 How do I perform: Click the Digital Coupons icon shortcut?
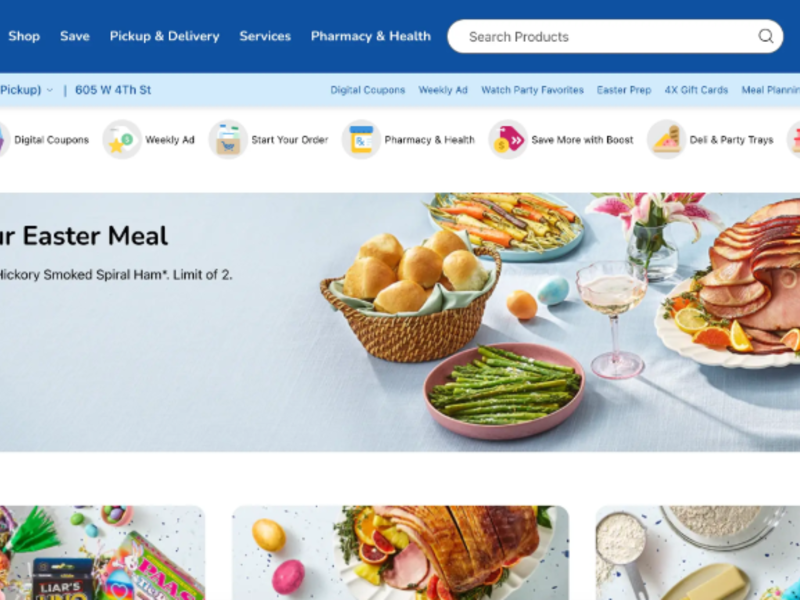point(3,140)
